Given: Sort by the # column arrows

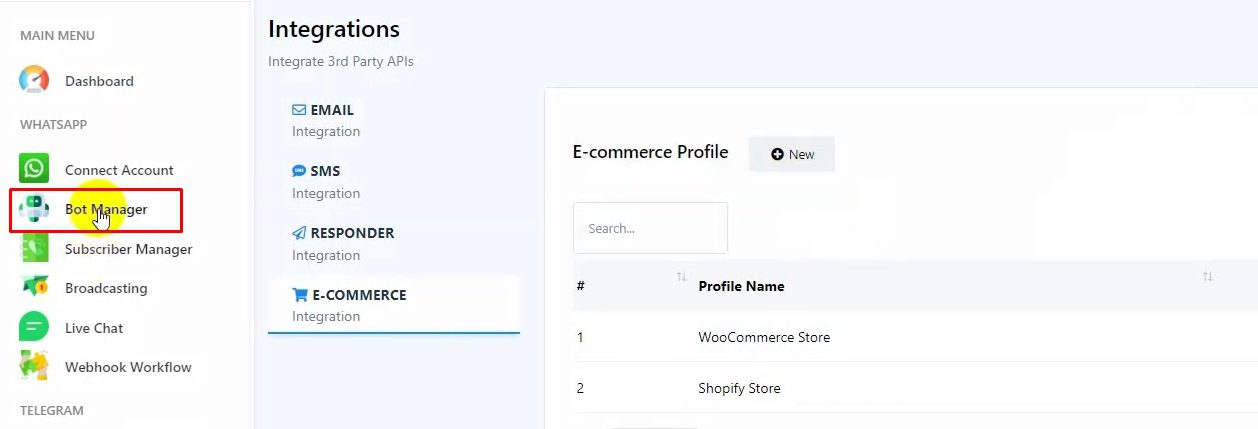Looking at the screenshot, I should click(681, 277).
